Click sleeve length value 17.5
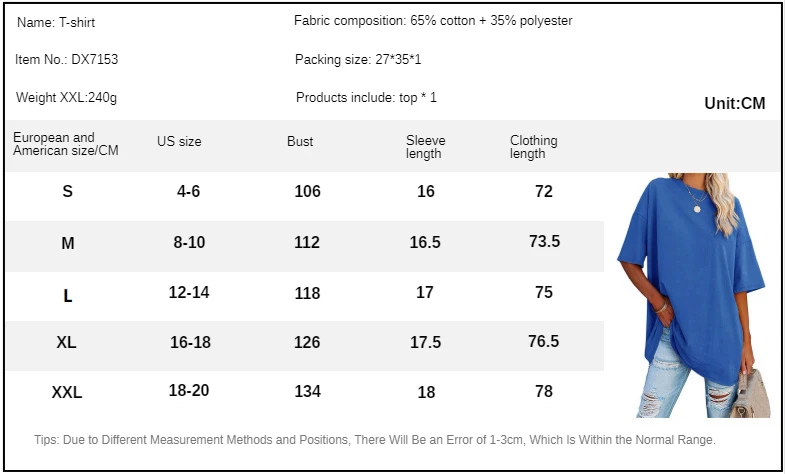Screen dimensions: 785x474 [x=426, y=342]
